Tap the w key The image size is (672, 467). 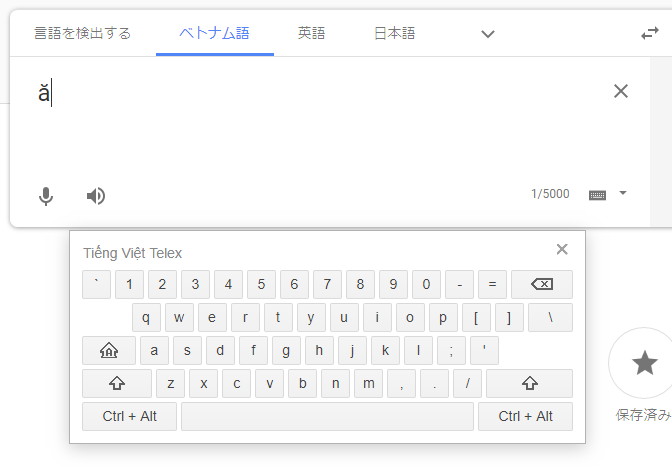click(x=179, y=317)
